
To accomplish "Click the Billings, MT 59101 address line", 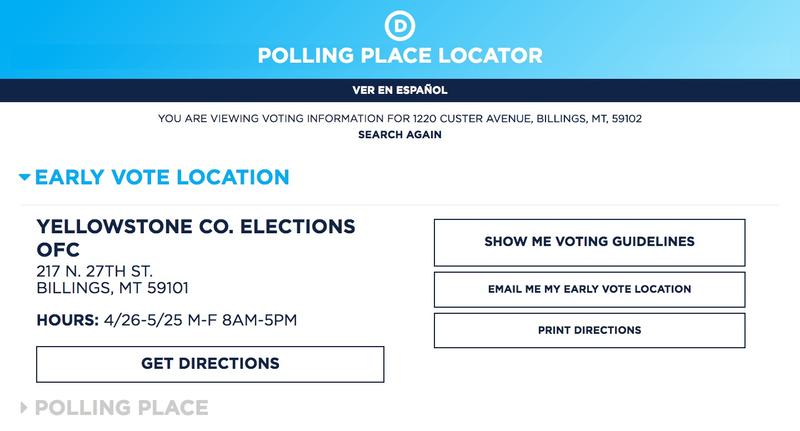I will click(x=112, y=288).
